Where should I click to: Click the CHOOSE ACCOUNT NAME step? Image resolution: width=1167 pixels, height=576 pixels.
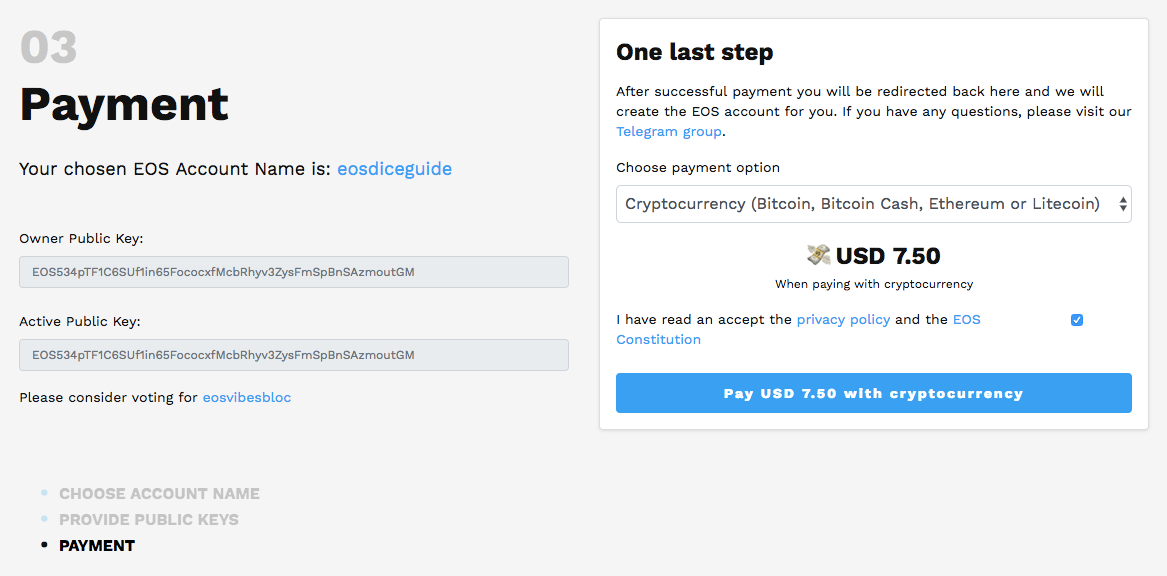[159, 493]
